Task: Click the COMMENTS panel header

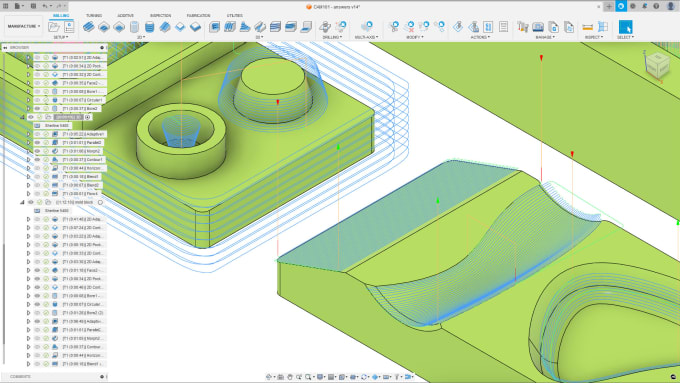Action: point(54,376)
